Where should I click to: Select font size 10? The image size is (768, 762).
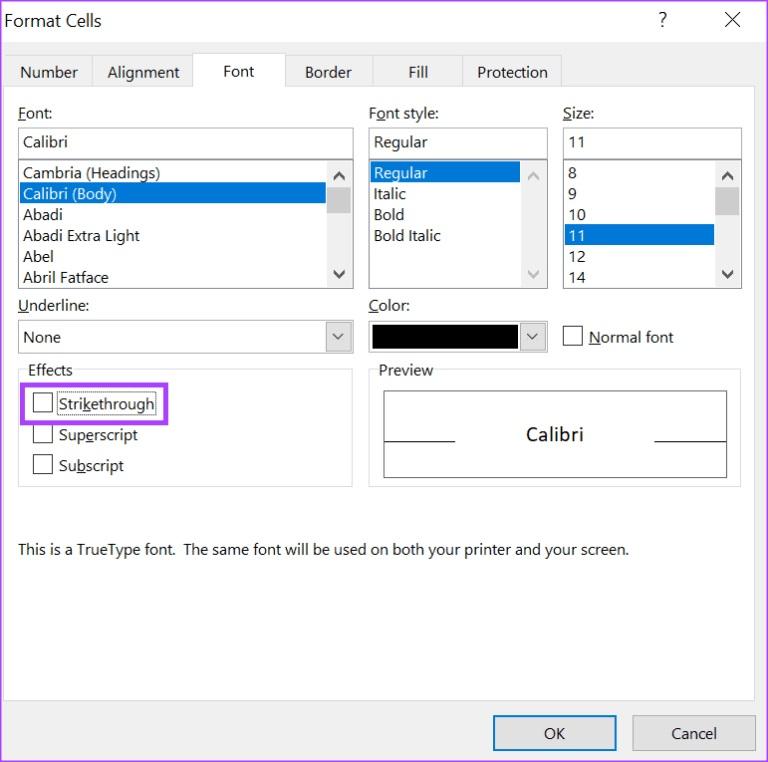[639, 214]
